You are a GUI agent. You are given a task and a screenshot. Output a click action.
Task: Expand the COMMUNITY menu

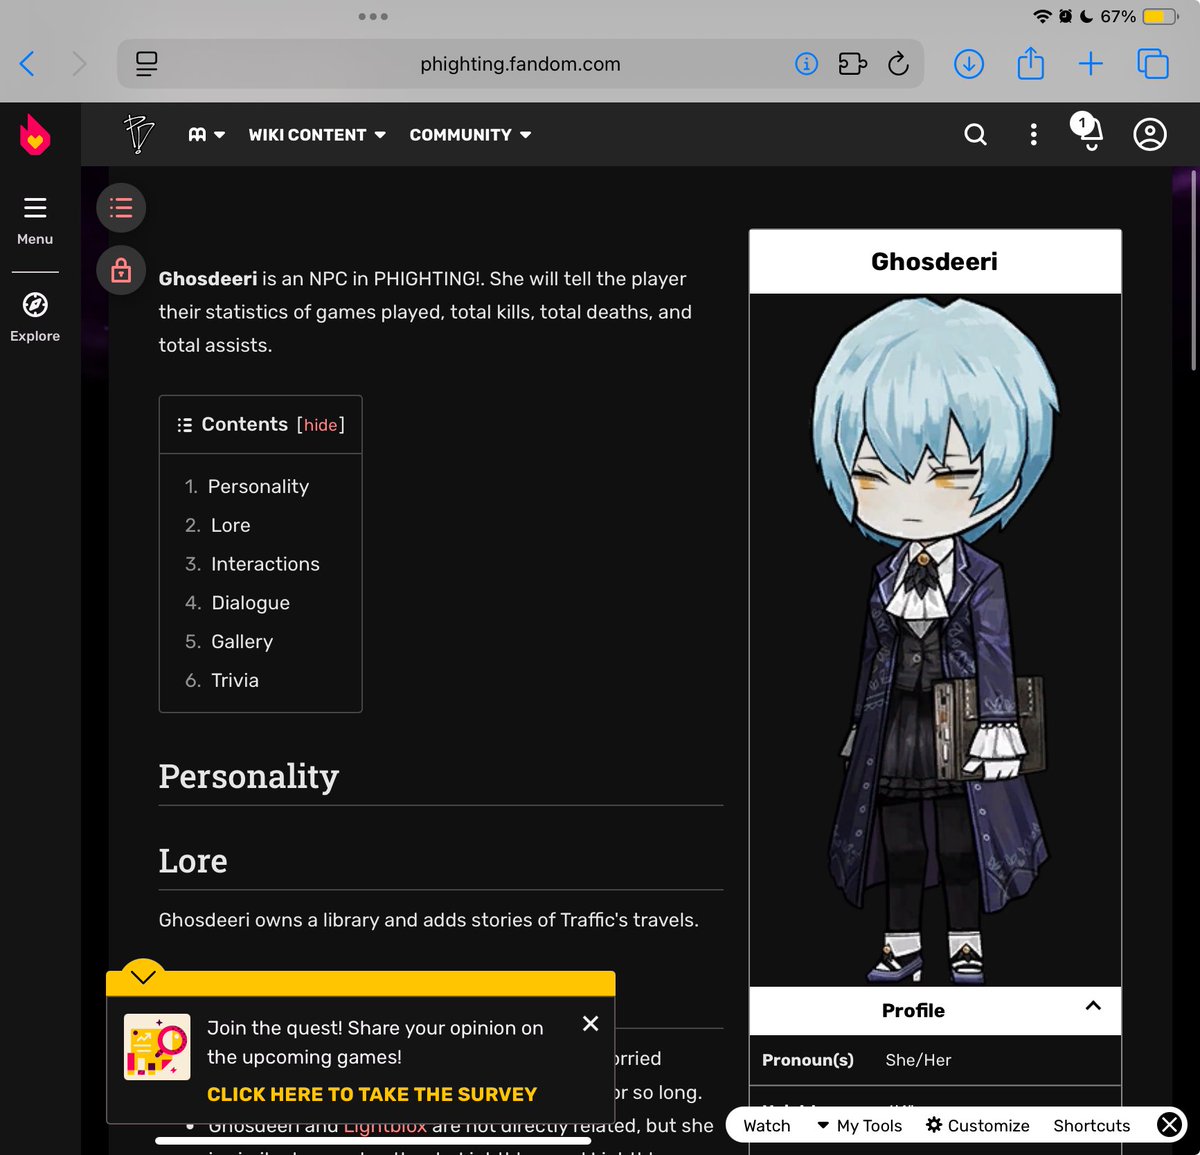click(470, 135)
